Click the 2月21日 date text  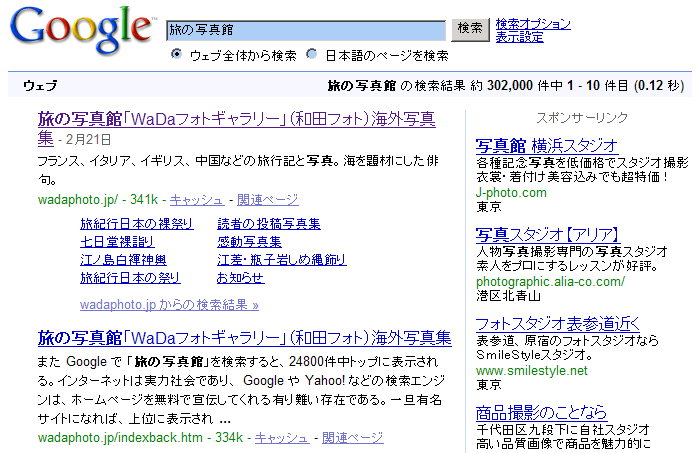click(x=89, y=140)
